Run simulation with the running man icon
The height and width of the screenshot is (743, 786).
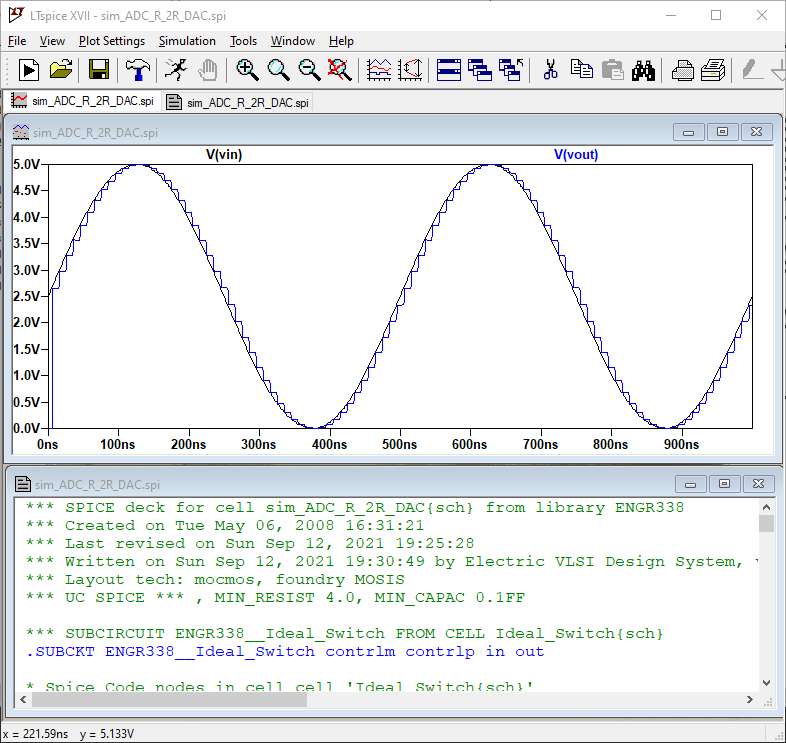(x=176, y=70)
